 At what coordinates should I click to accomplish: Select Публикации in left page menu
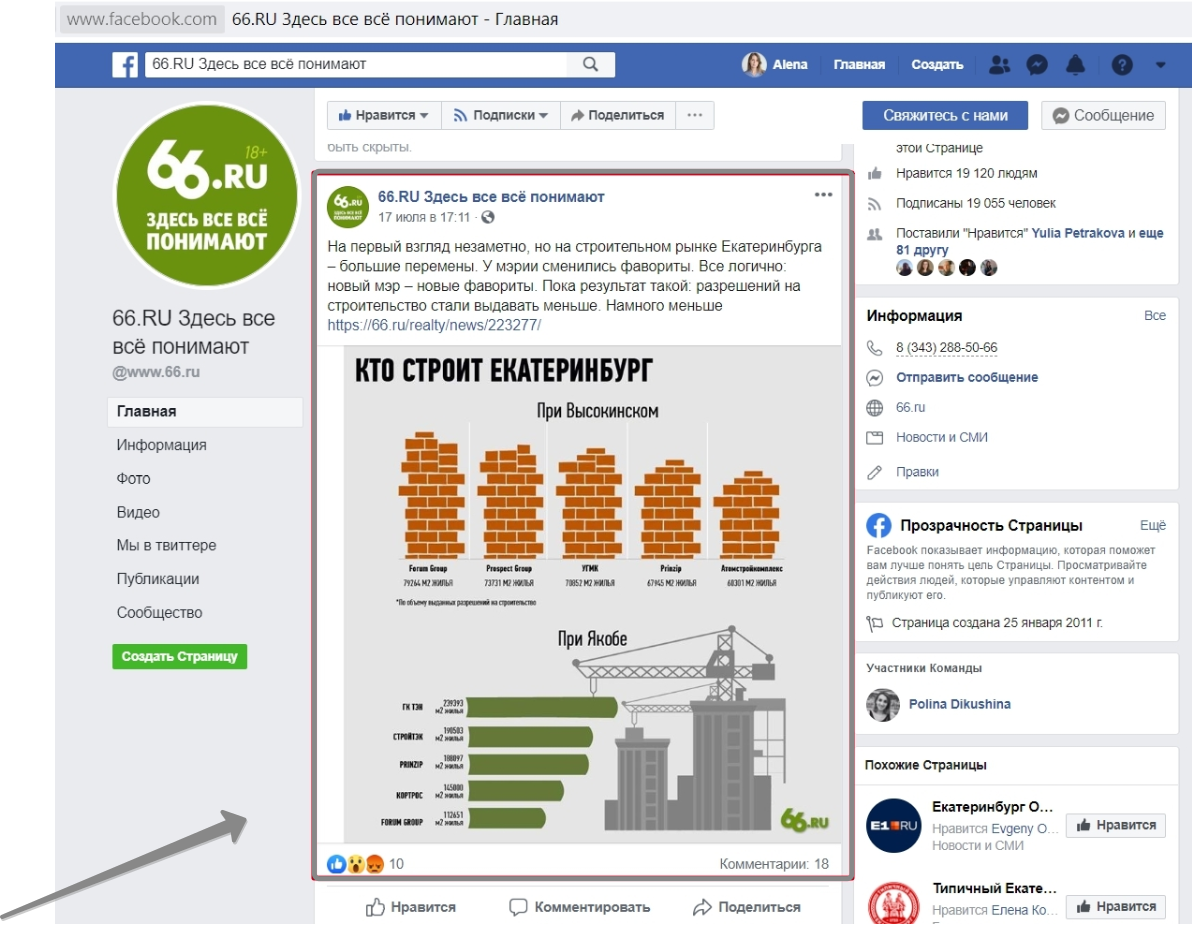157,579
